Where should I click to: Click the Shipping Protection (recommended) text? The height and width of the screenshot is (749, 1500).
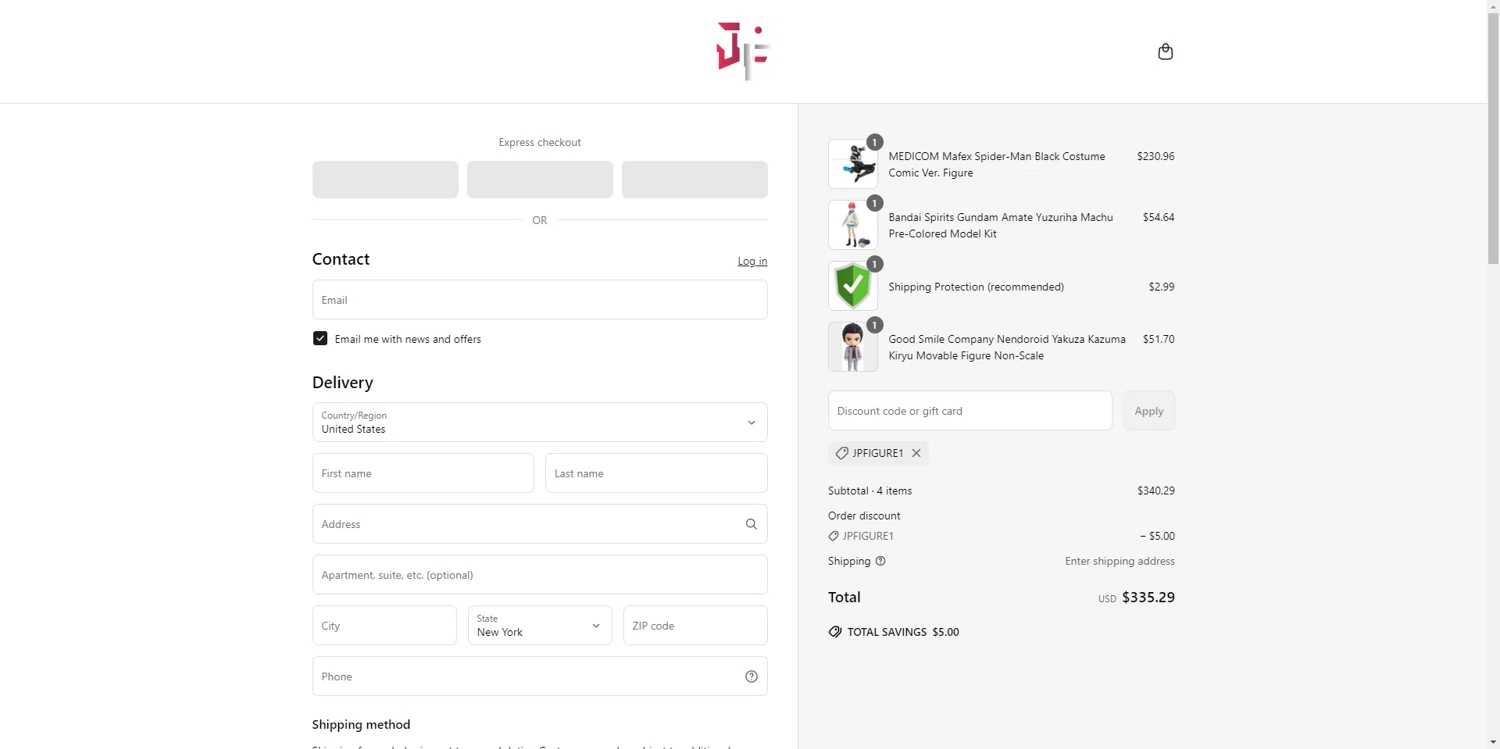(976, 287)
